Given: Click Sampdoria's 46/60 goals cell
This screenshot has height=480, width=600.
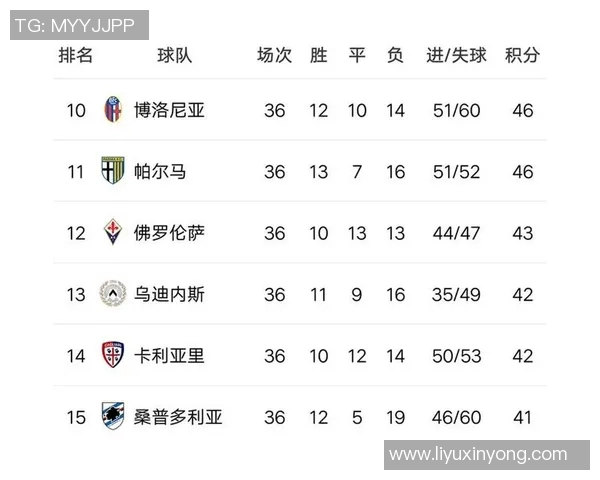Looking at the screenshot, I should pyautogui.click(x=456, y=416).
